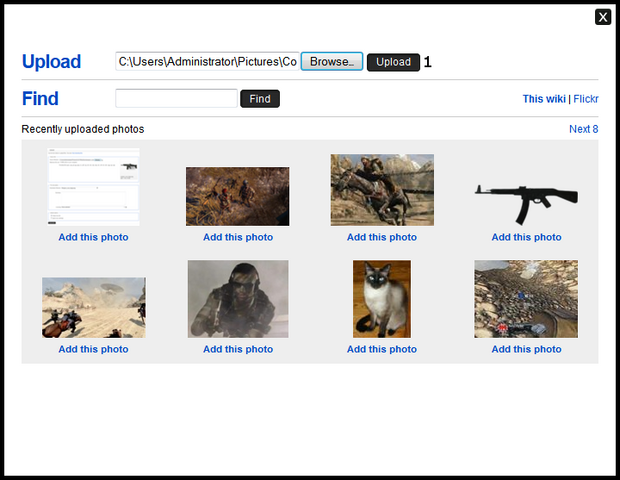Screen dimensions: 620x480
Task: Add this photo under soldiers in grass
Action: tap(238, 237)
